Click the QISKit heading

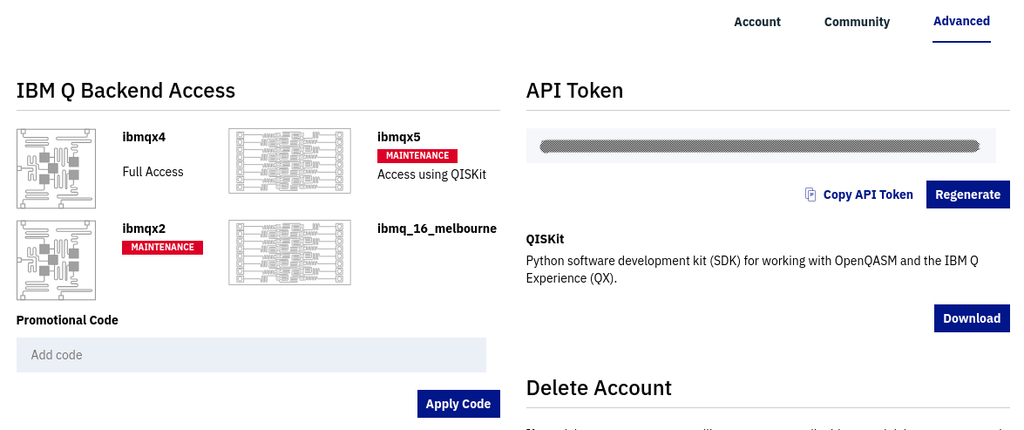(x=545, y=239)
